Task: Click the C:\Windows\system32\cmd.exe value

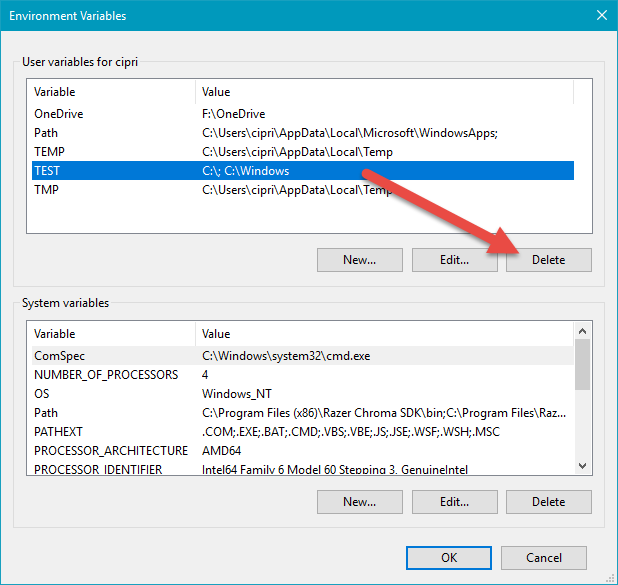Action: [286, 356]
